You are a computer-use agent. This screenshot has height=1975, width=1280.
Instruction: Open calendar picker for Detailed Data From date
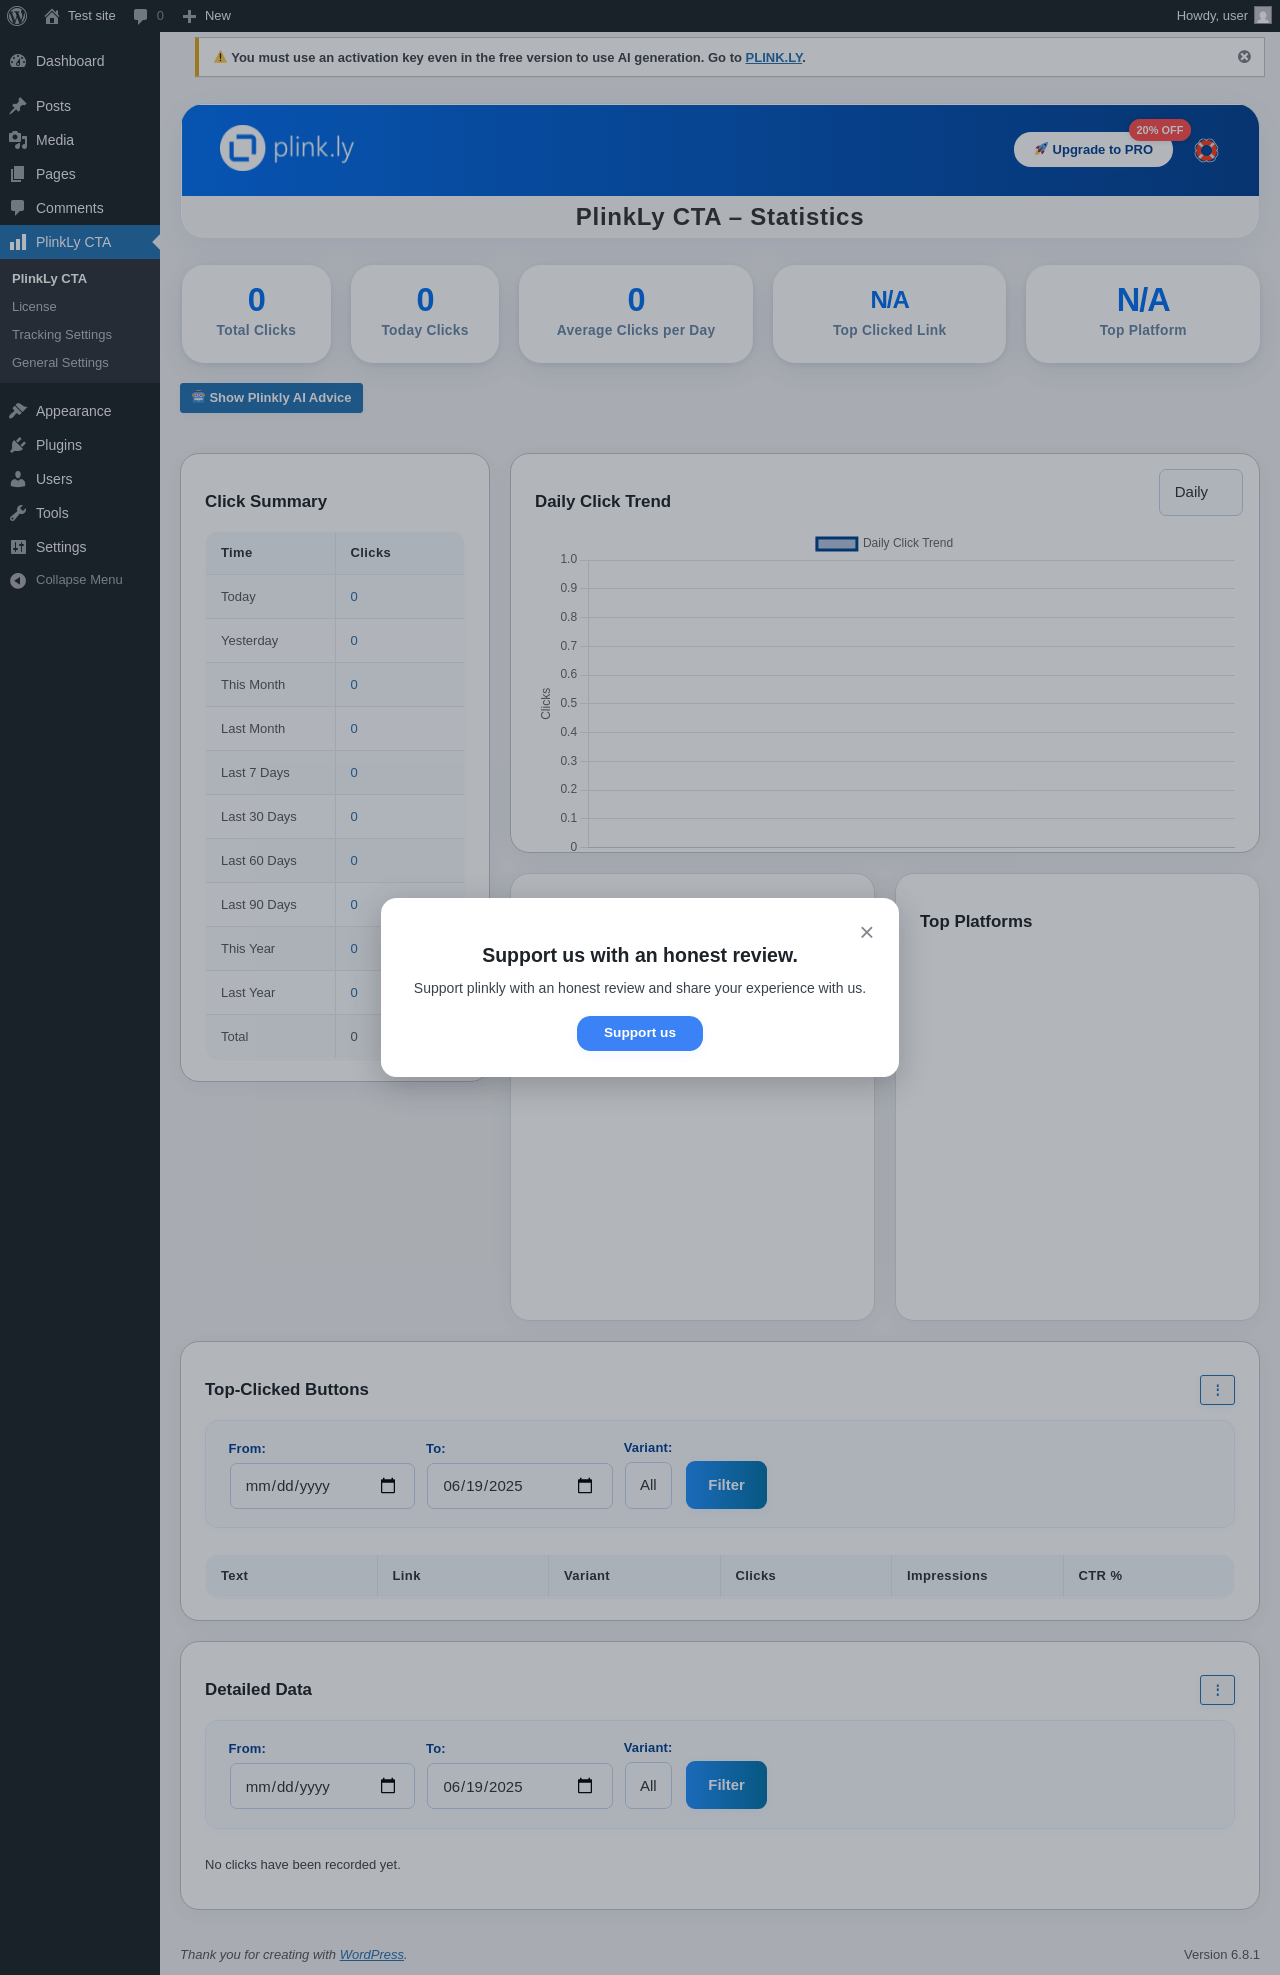[388, 1786]
